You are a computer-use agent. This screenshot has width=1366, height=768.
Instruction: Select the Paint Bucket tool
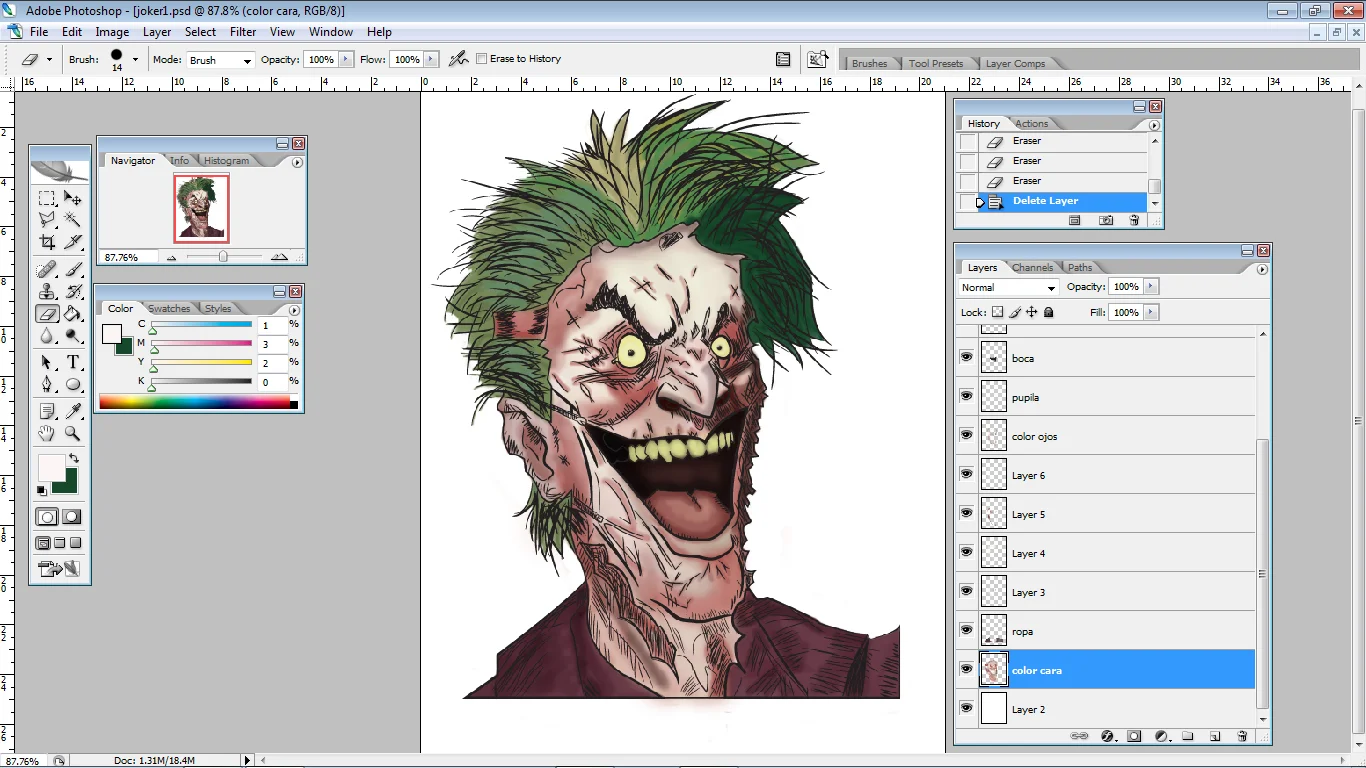[x=73, y=313]
